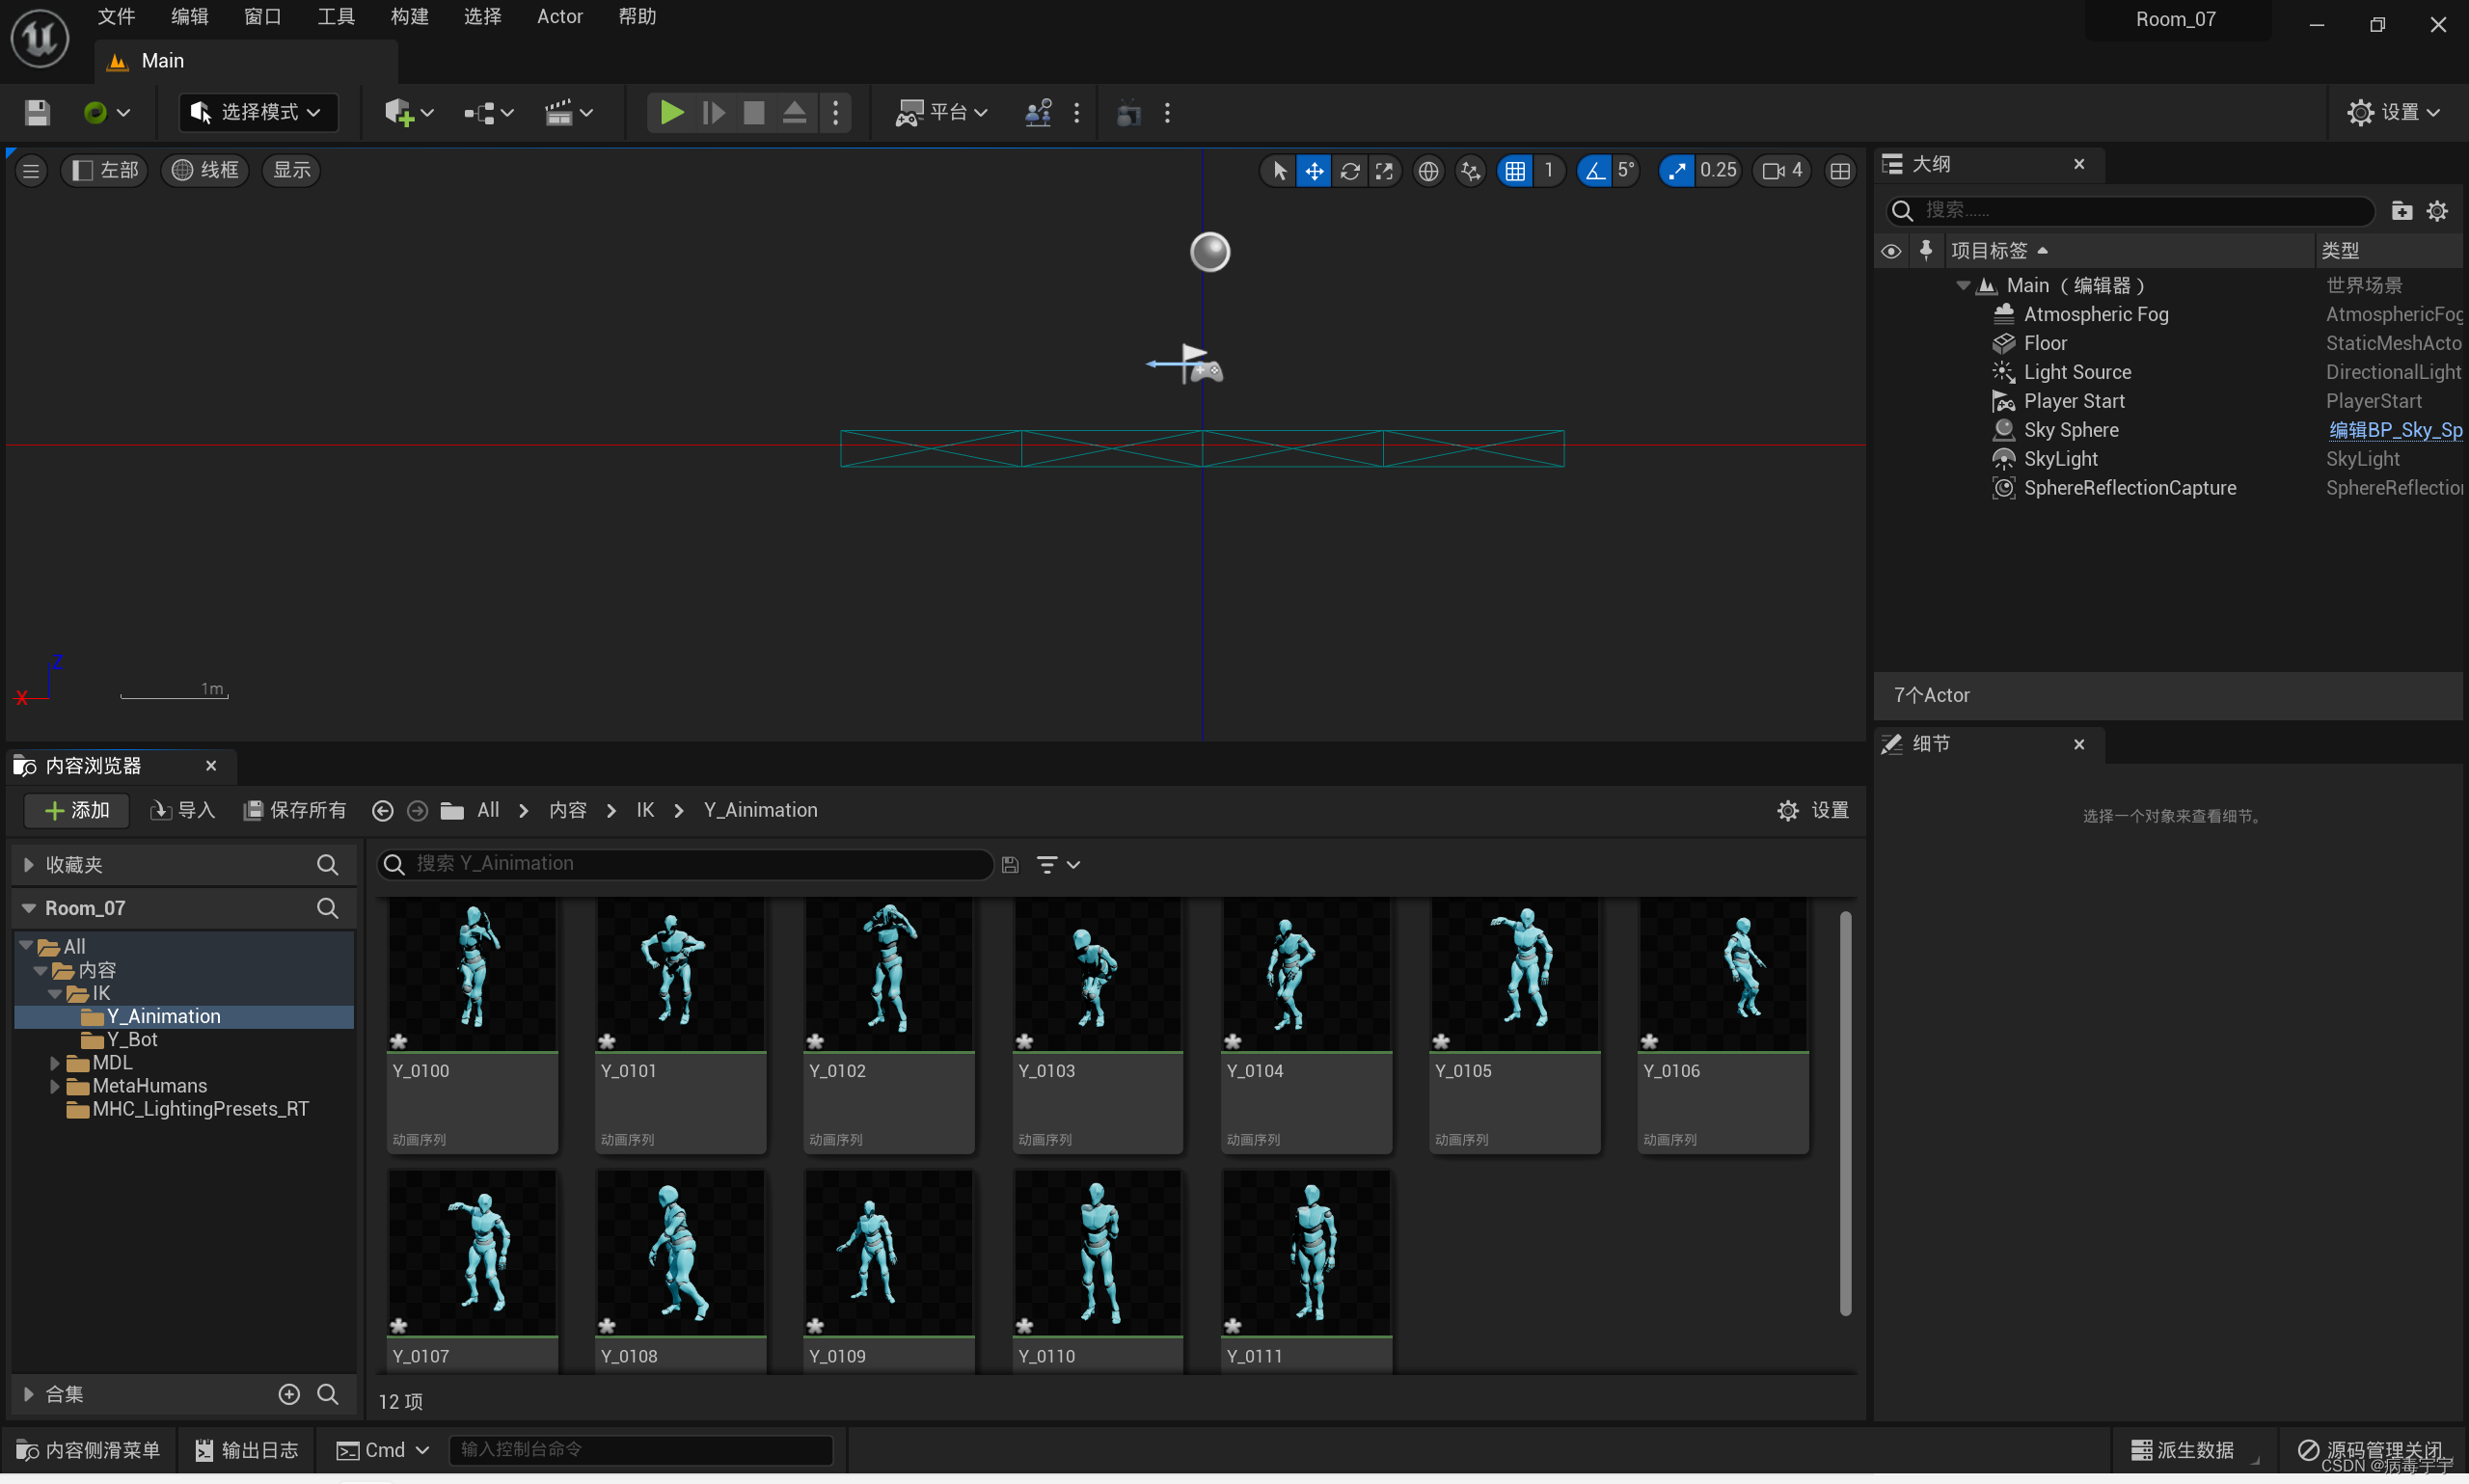The image size is (2469, 1484).
Task: Toggle world/local coordinate space globe icon
Action: pos(1428,171)
